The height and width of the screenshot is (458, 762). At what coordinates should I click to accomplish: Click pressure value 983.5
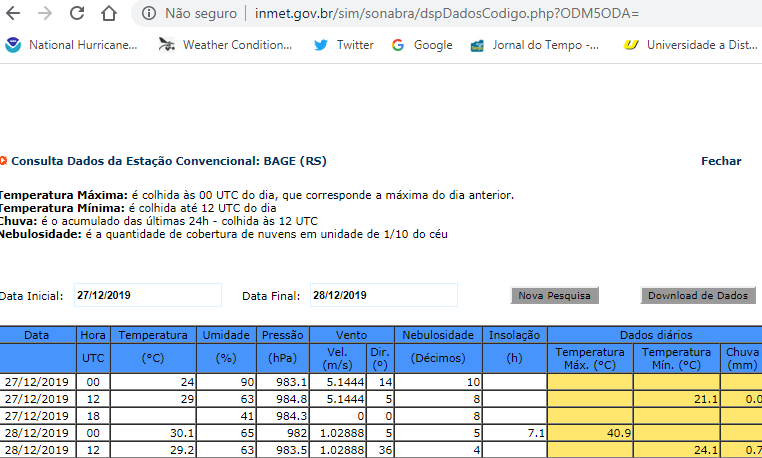coord(292,450)
